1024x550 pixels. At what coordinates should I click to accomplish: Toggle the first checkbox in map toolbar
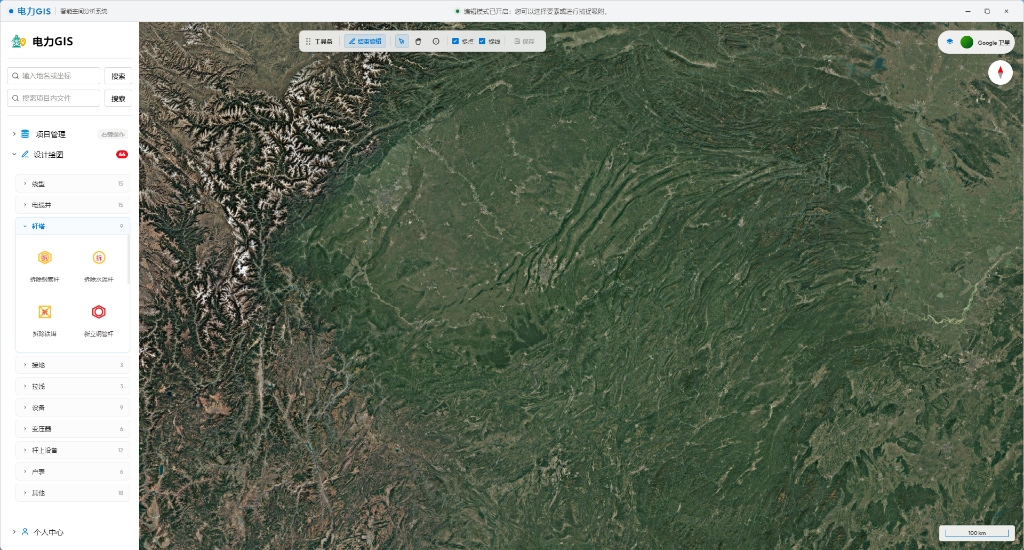click(455, 41)
